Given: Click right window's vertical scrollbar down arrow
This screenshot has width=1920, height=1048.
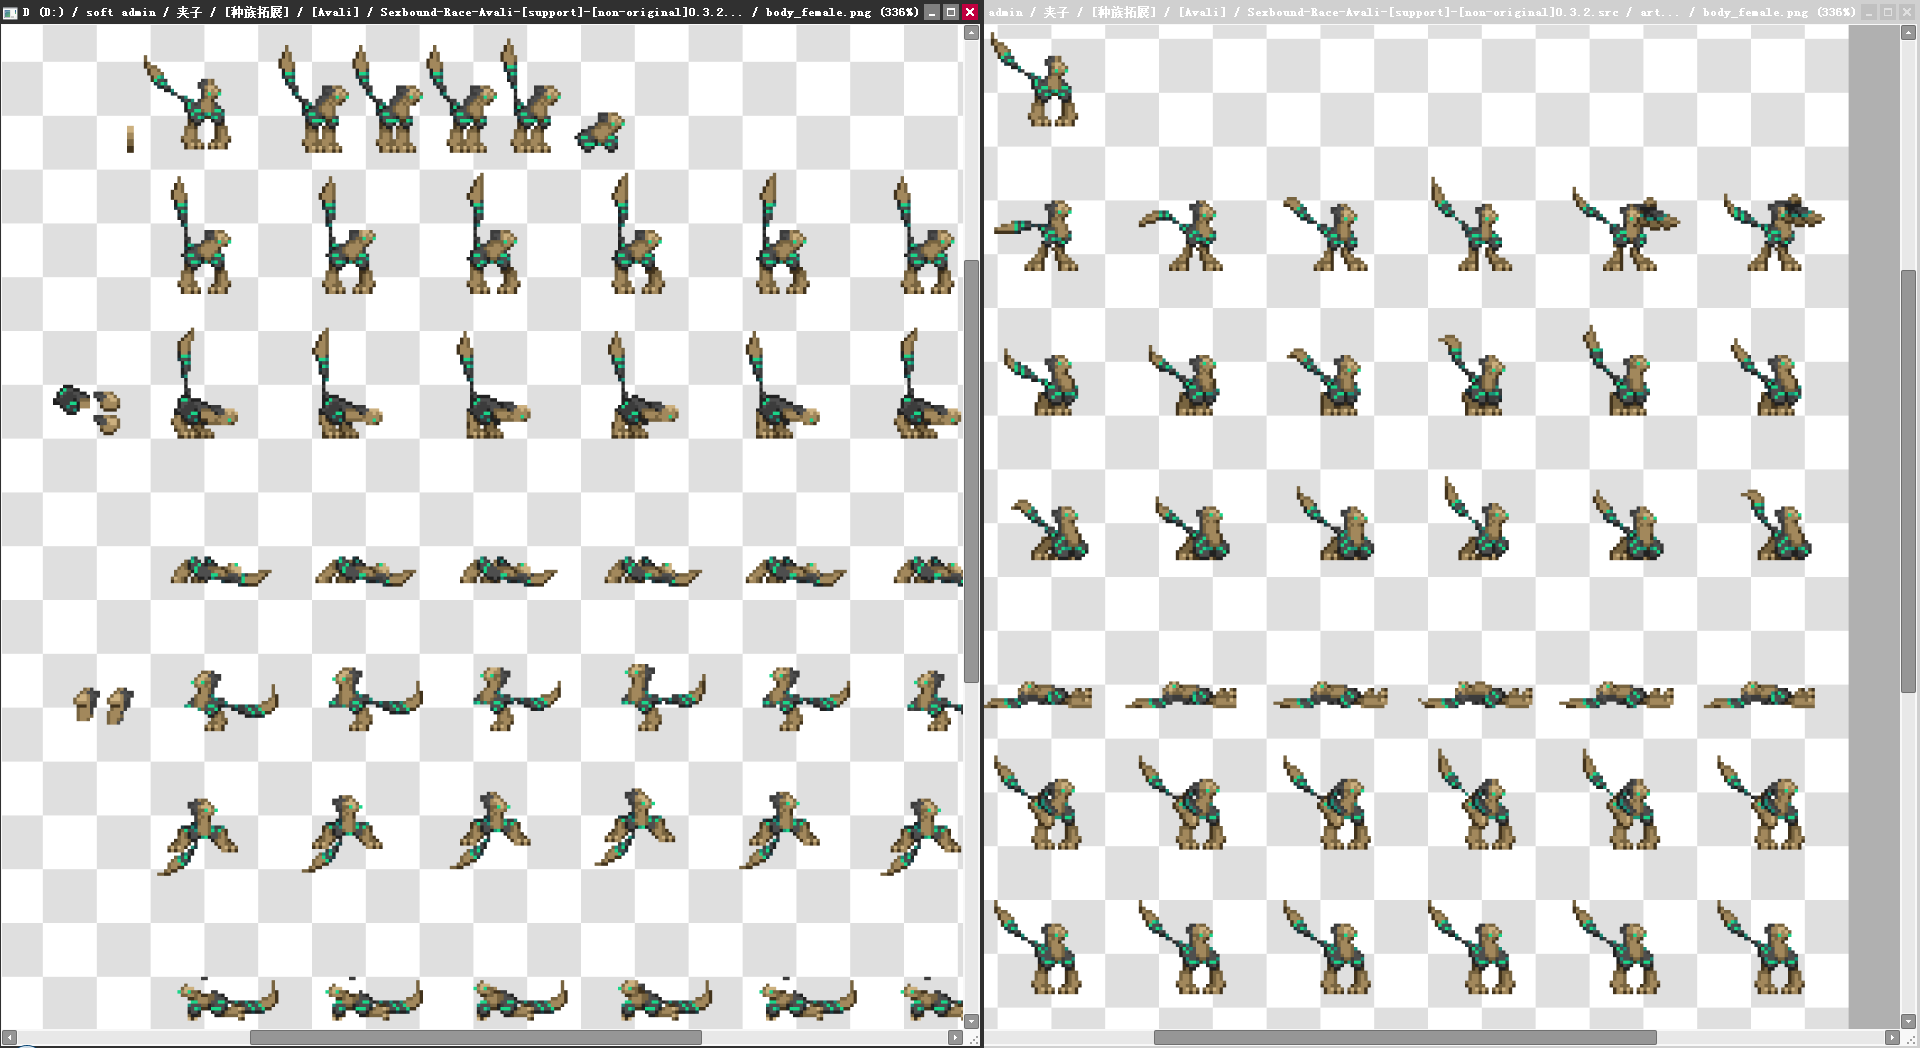Looking at the screenshot, I should click(x=1908, y=1021).
